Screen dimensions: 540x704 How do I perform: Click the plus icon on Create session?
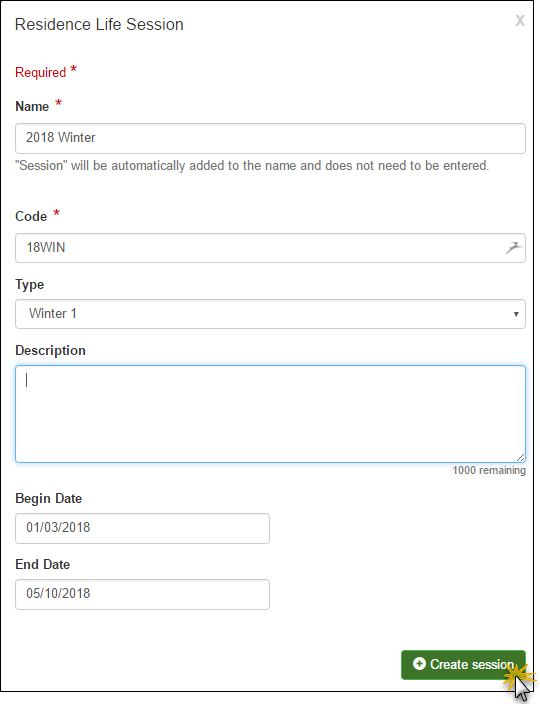(419, 664)
